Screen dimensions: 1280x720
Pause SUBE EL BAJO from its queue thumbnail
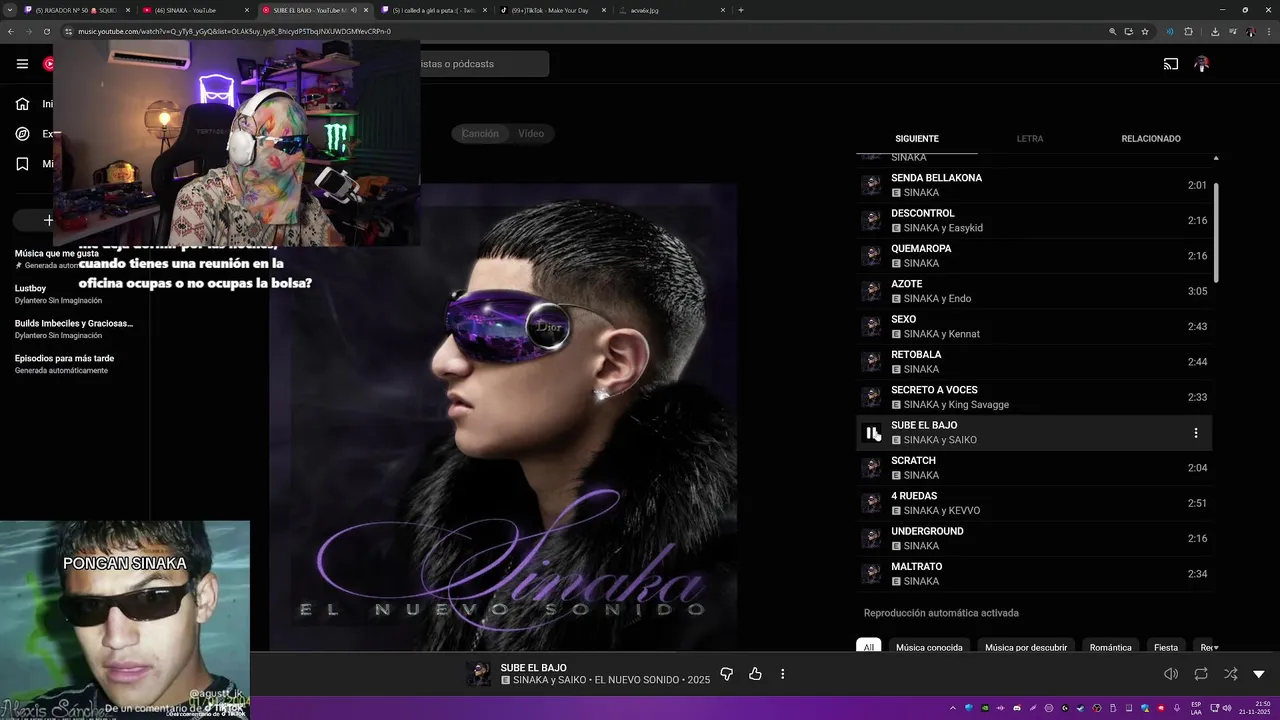(x=872, y=433)
